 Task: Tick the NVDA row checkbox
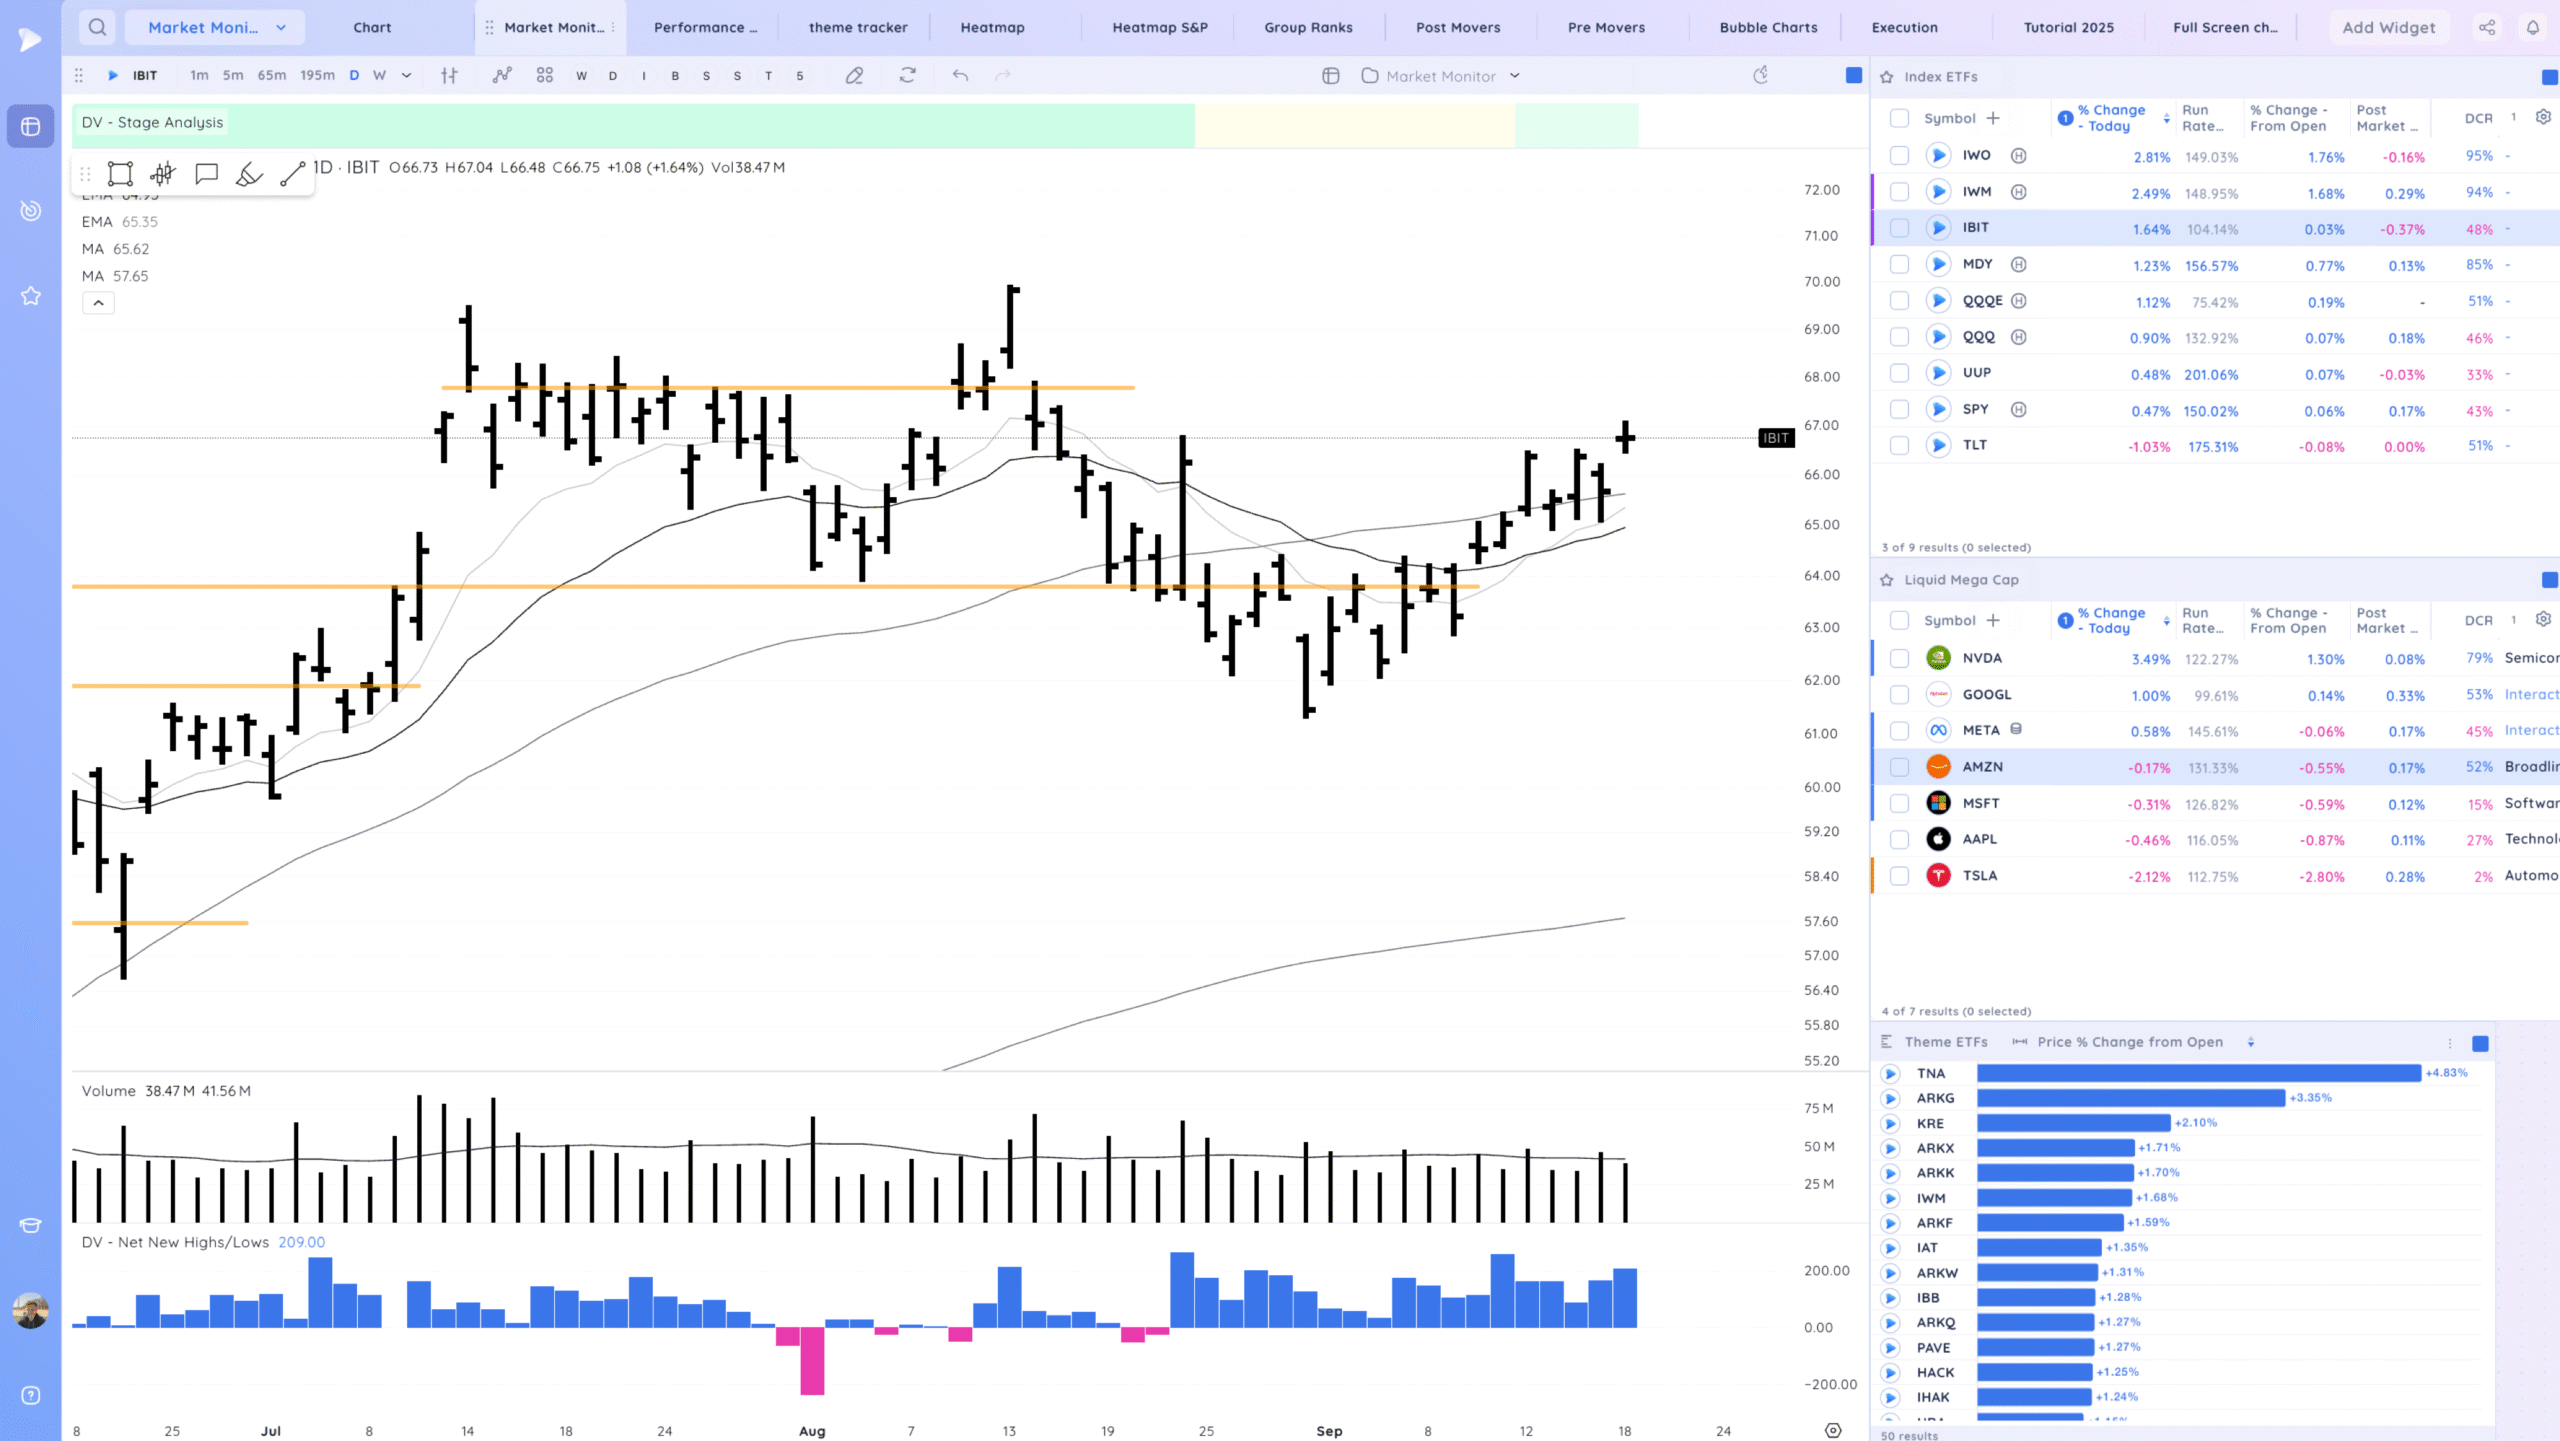click(x=1899, y=659)
